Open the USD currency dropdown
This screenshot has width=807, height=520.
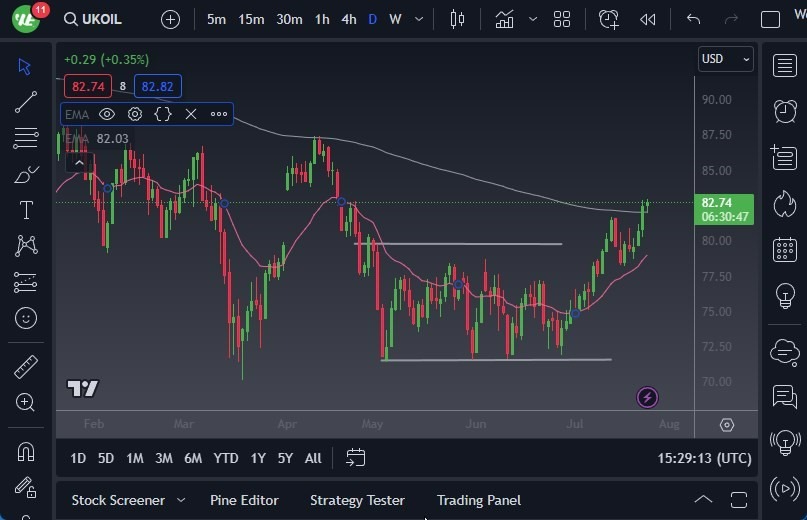pyautogui.click(x=725, y=59)
